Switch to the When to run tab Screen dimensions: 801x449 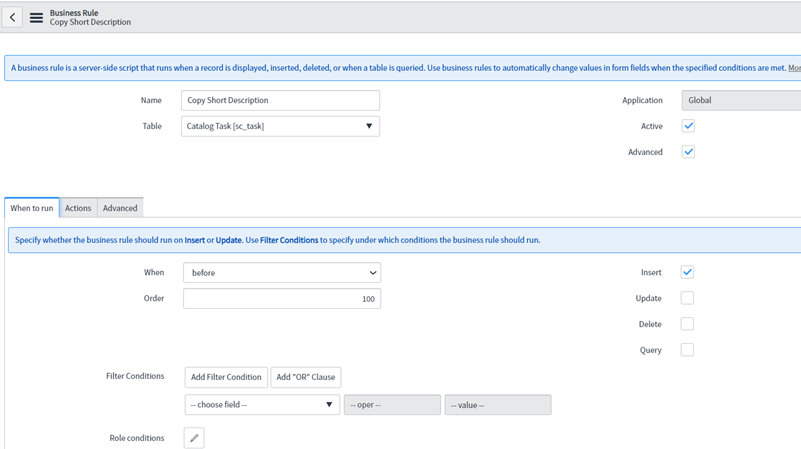tap(32, 208)
